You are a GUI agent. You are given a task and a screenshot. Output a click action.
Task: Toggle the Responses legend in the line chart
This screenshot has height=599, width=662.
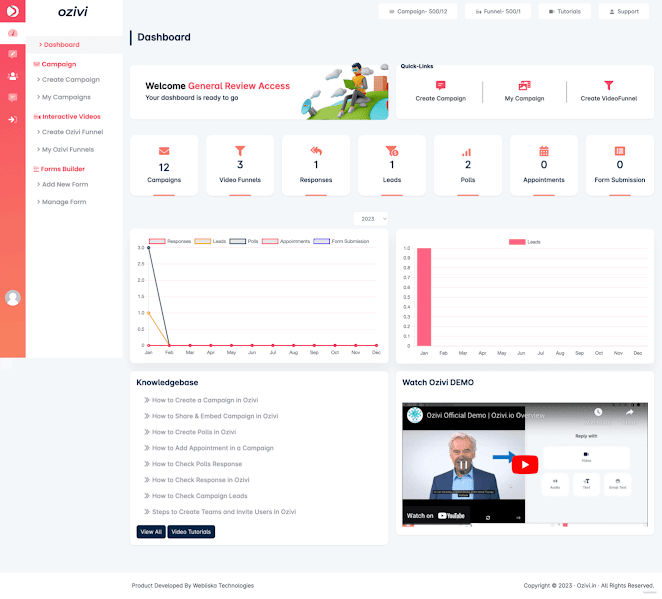tap(170, 241)
